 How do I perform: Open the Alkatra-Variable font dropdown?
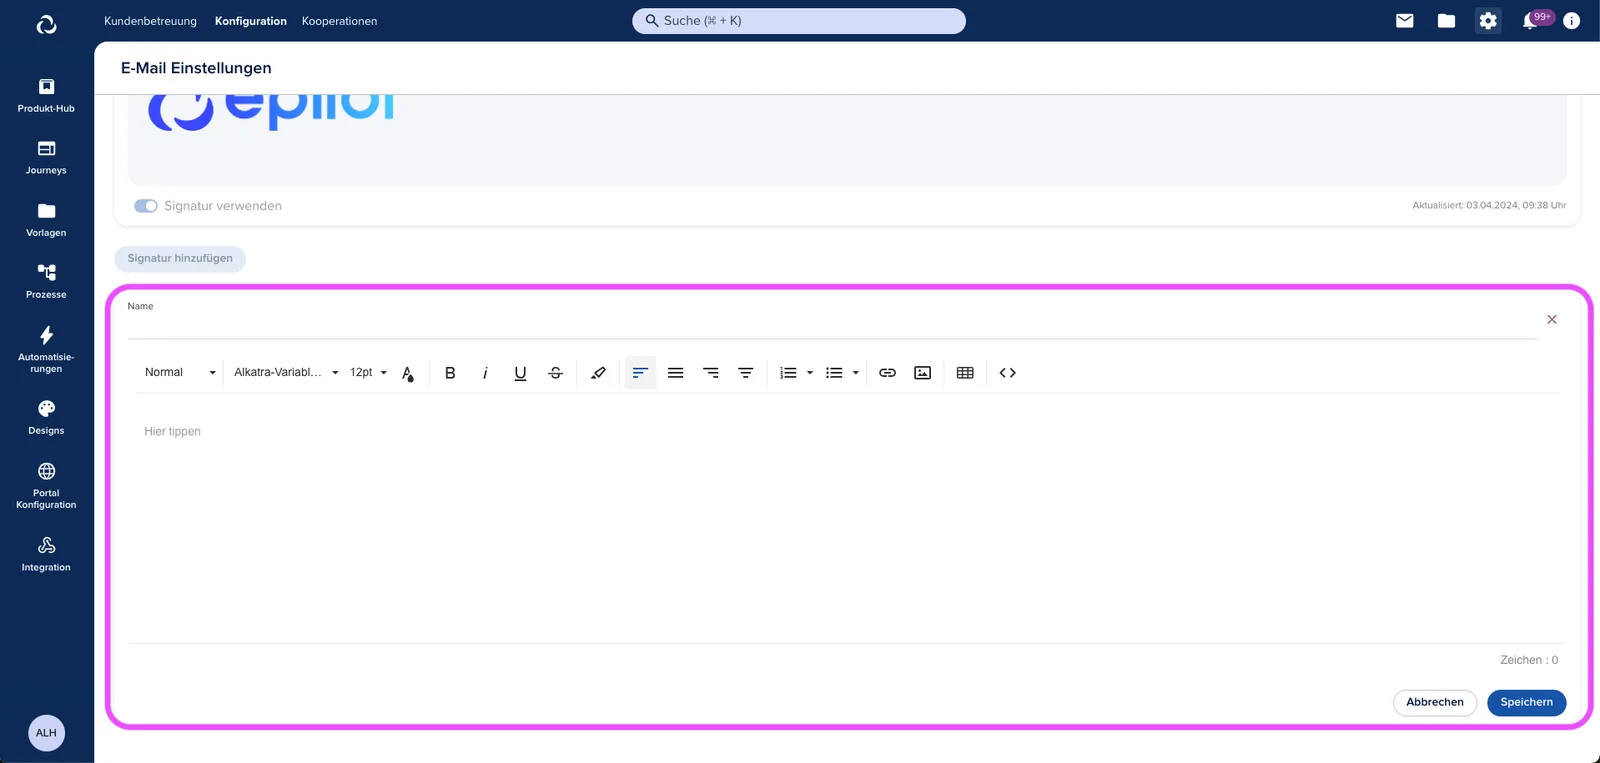point(286,372)
